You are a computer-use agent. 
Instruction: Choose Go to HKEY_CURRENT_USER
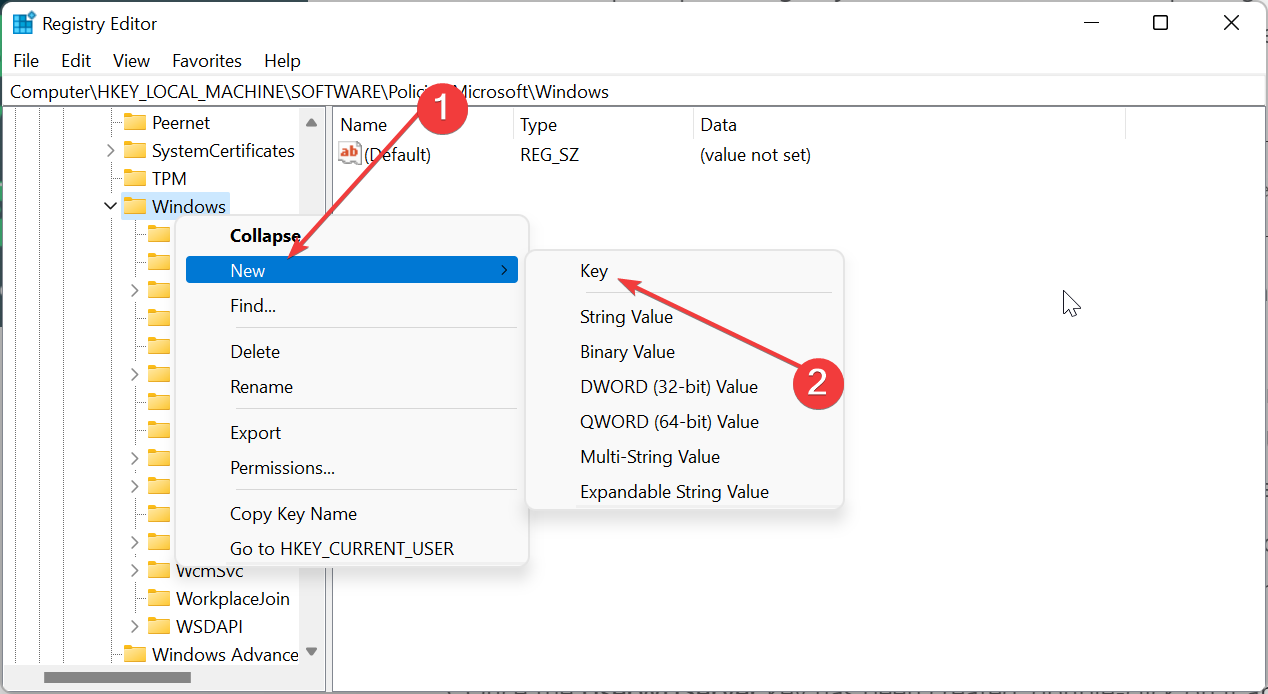click(352, 549)
